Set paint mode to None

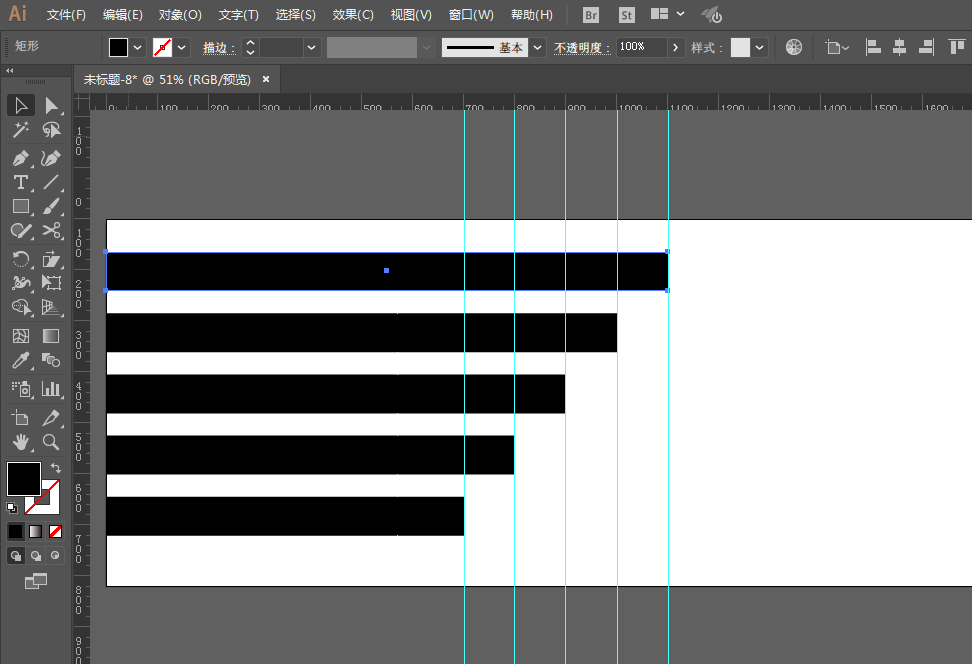click(x=55, y=531)
